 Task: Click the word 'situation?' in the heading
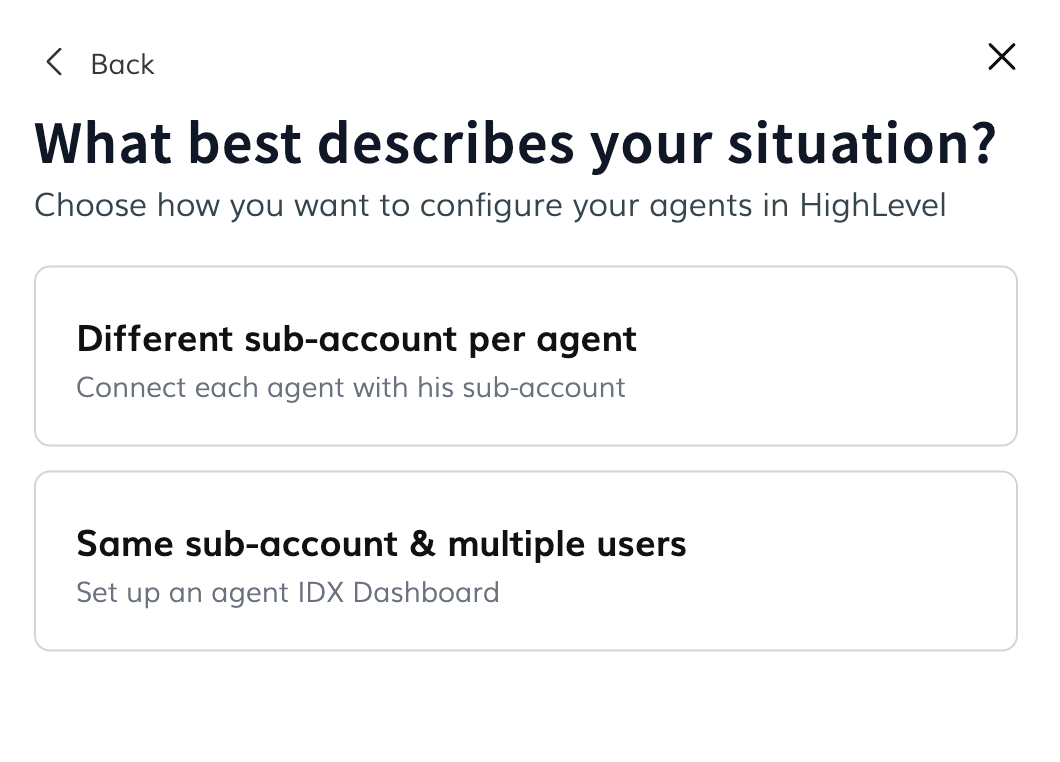862,144
